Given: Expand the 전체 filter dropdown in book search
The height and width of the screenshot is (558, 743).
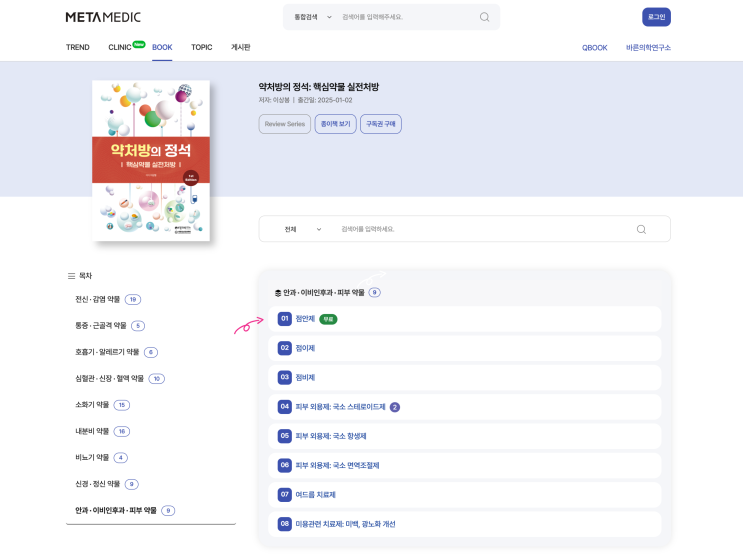Looking at the screenshot, I should point(302,229).
